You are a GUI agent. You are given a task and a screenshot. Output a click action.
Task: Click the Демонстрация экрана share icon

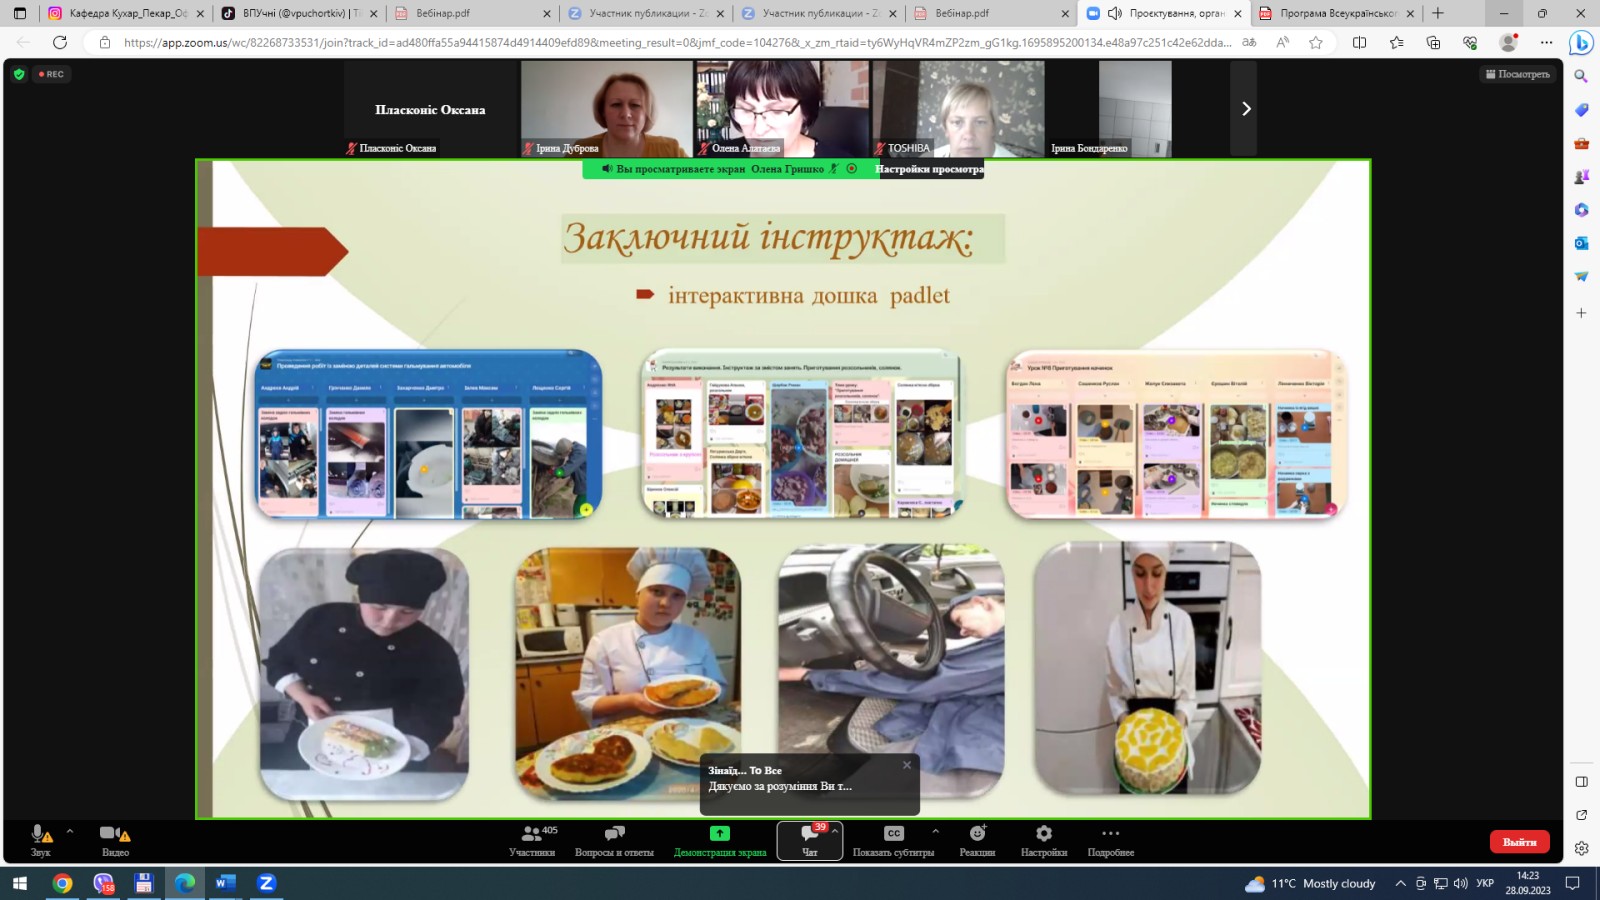click(719, 833)
